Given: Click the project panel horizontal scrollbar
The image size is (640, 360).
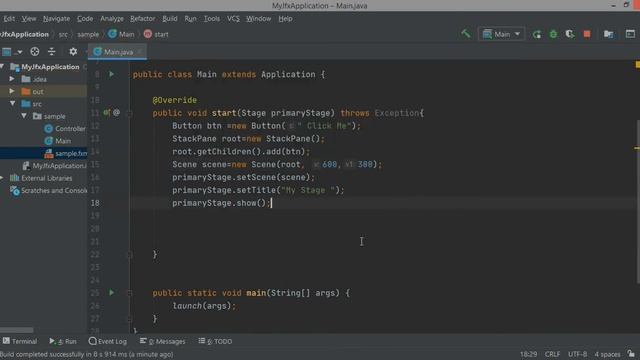Looking at the screenshot, I should pos(17,330).
